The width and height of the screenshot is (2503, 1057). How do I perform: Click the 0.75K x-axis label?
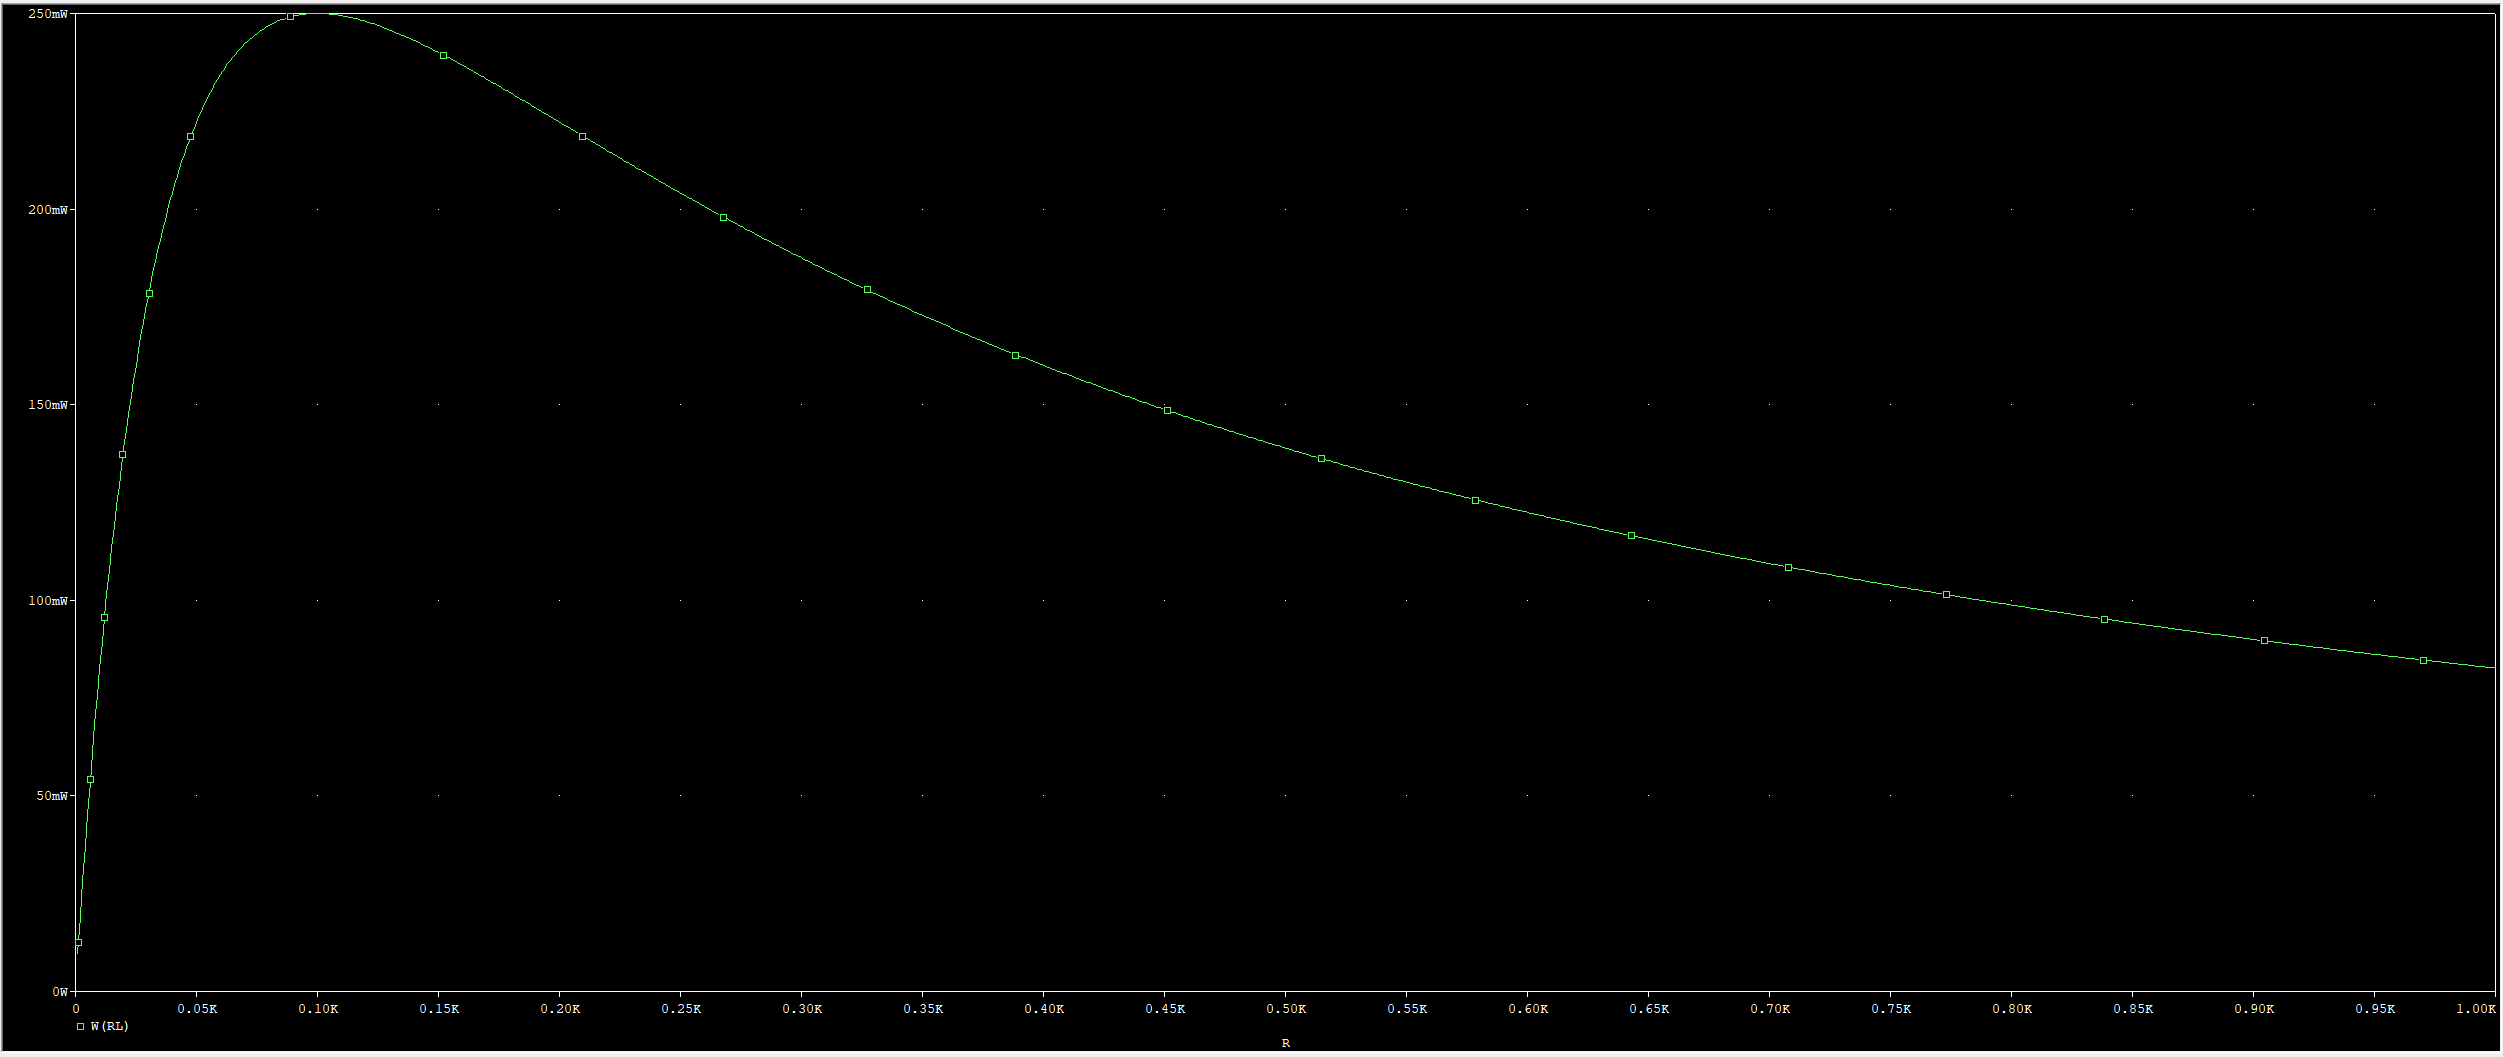point(1891,1009)
